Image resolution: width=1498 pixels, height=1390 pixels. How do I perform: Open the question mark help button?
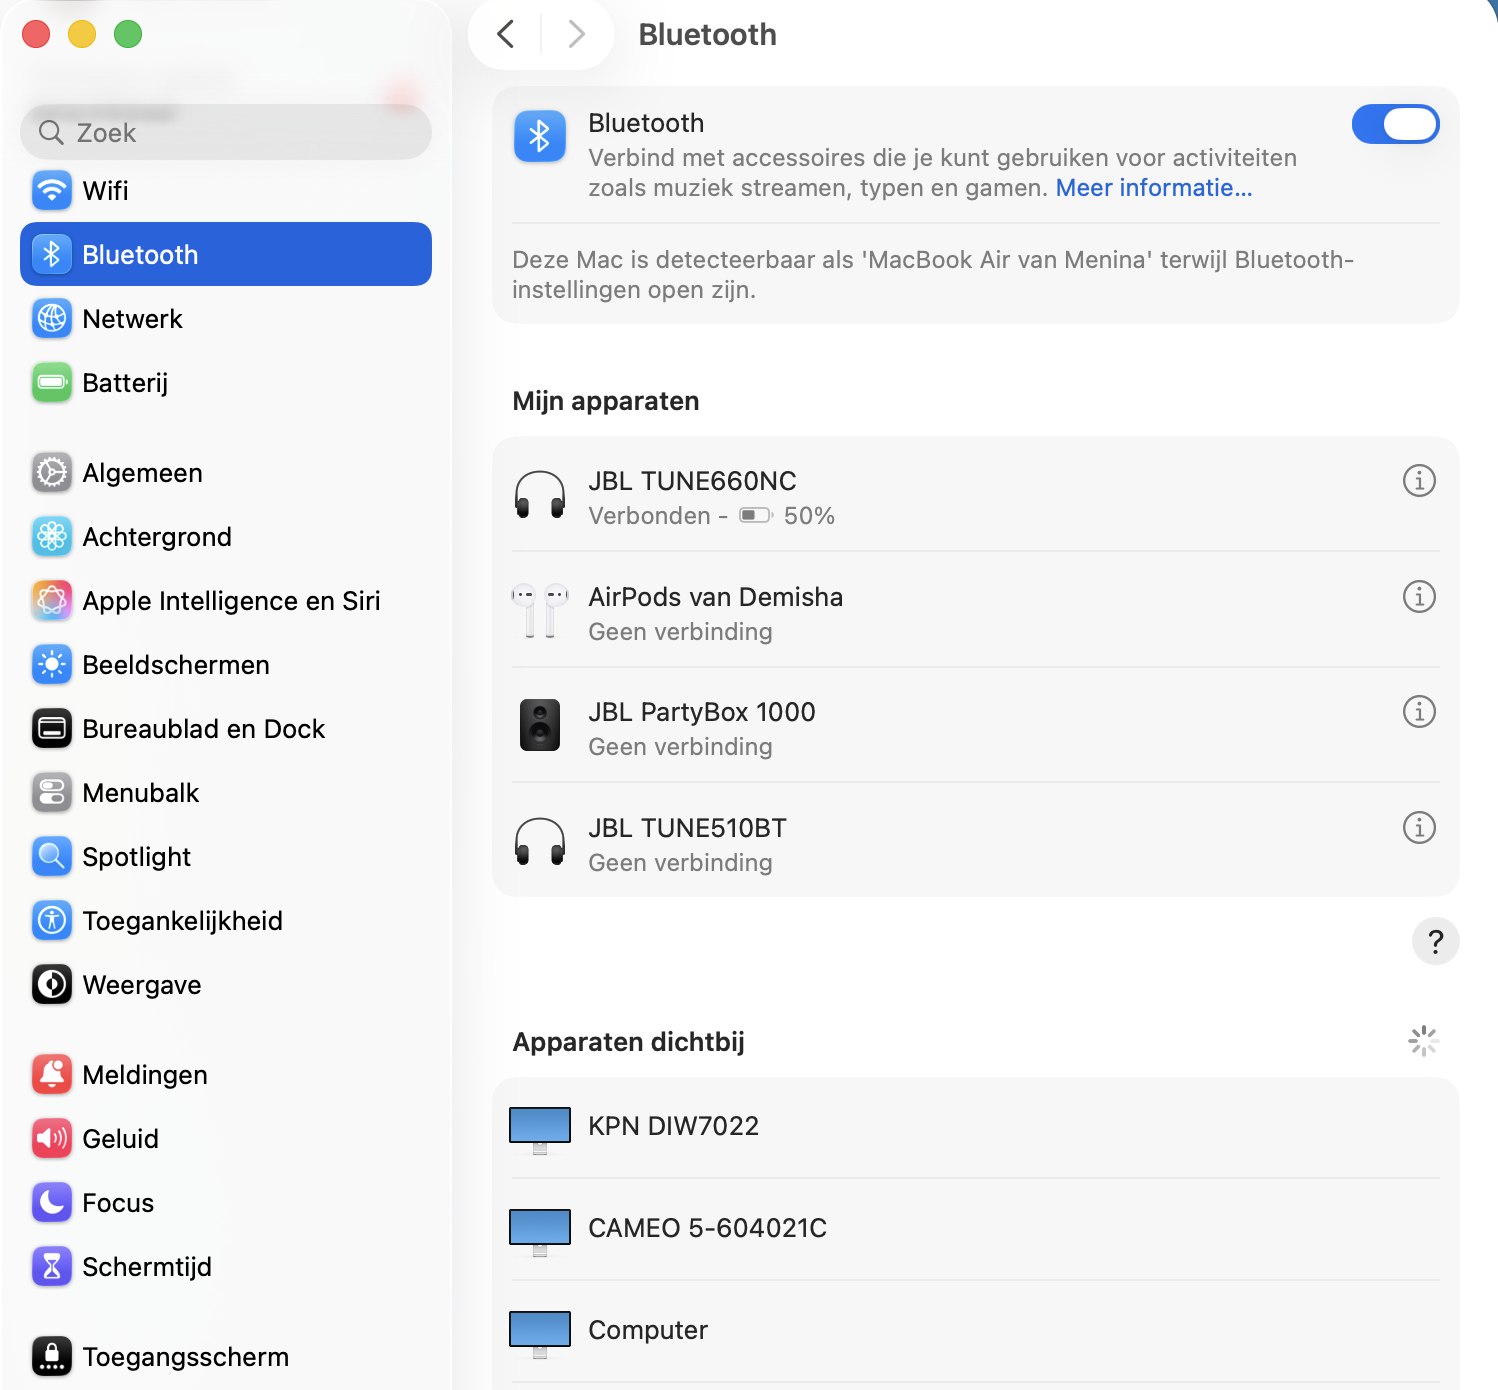coord(1435,941)
